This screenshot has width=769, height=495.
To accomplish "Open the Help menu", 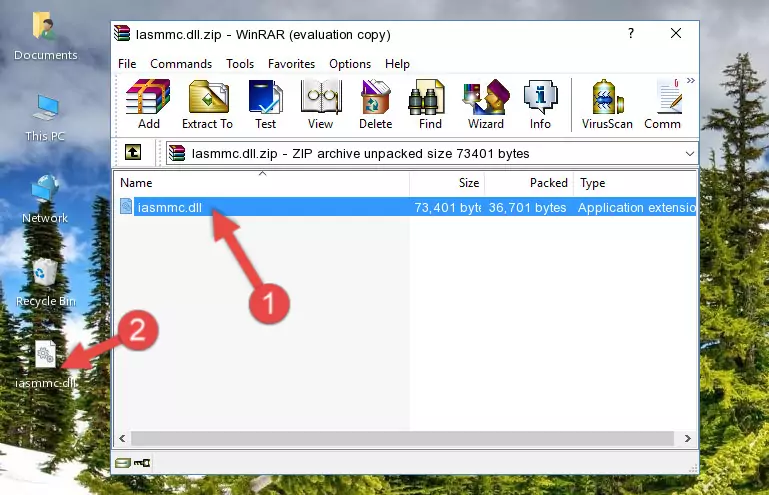I will coord(397,64).
